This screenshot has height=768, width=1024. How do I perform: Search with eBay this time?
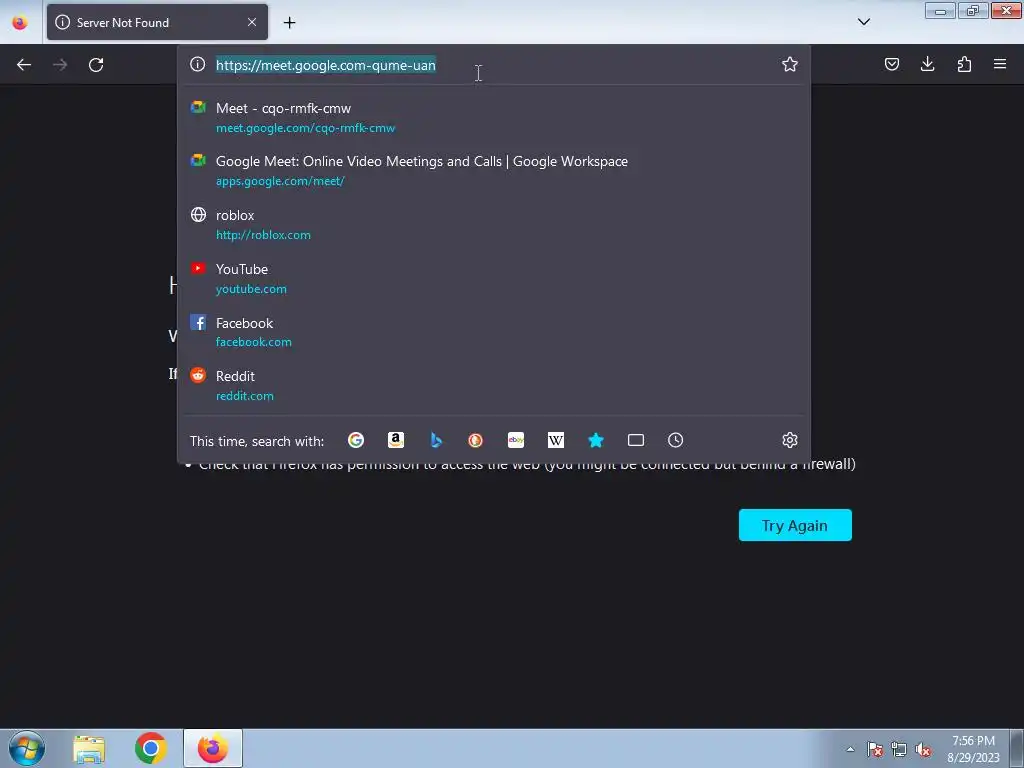[x=516, y=440]
